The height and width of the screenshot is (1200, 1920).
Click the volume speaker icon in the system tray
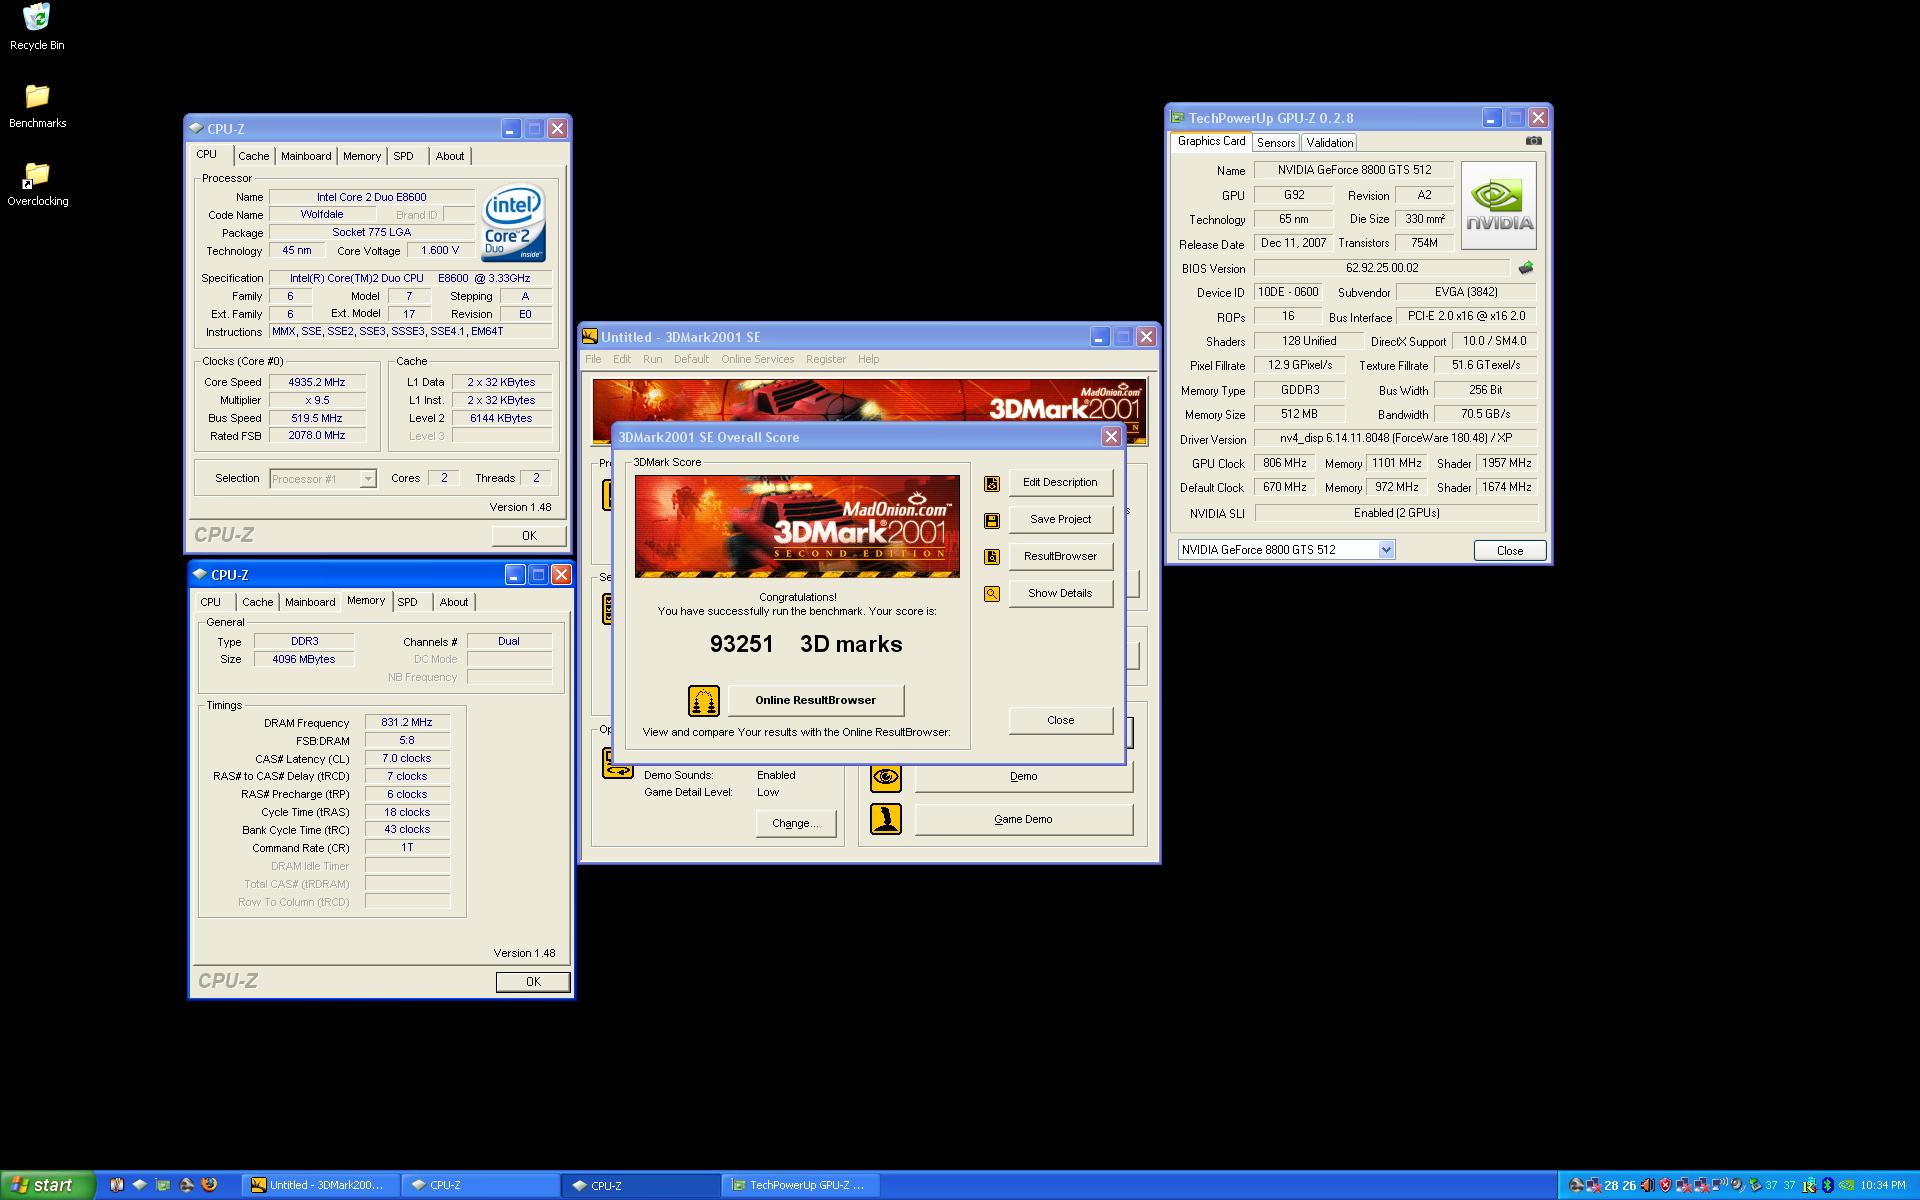(1647, 1185)
